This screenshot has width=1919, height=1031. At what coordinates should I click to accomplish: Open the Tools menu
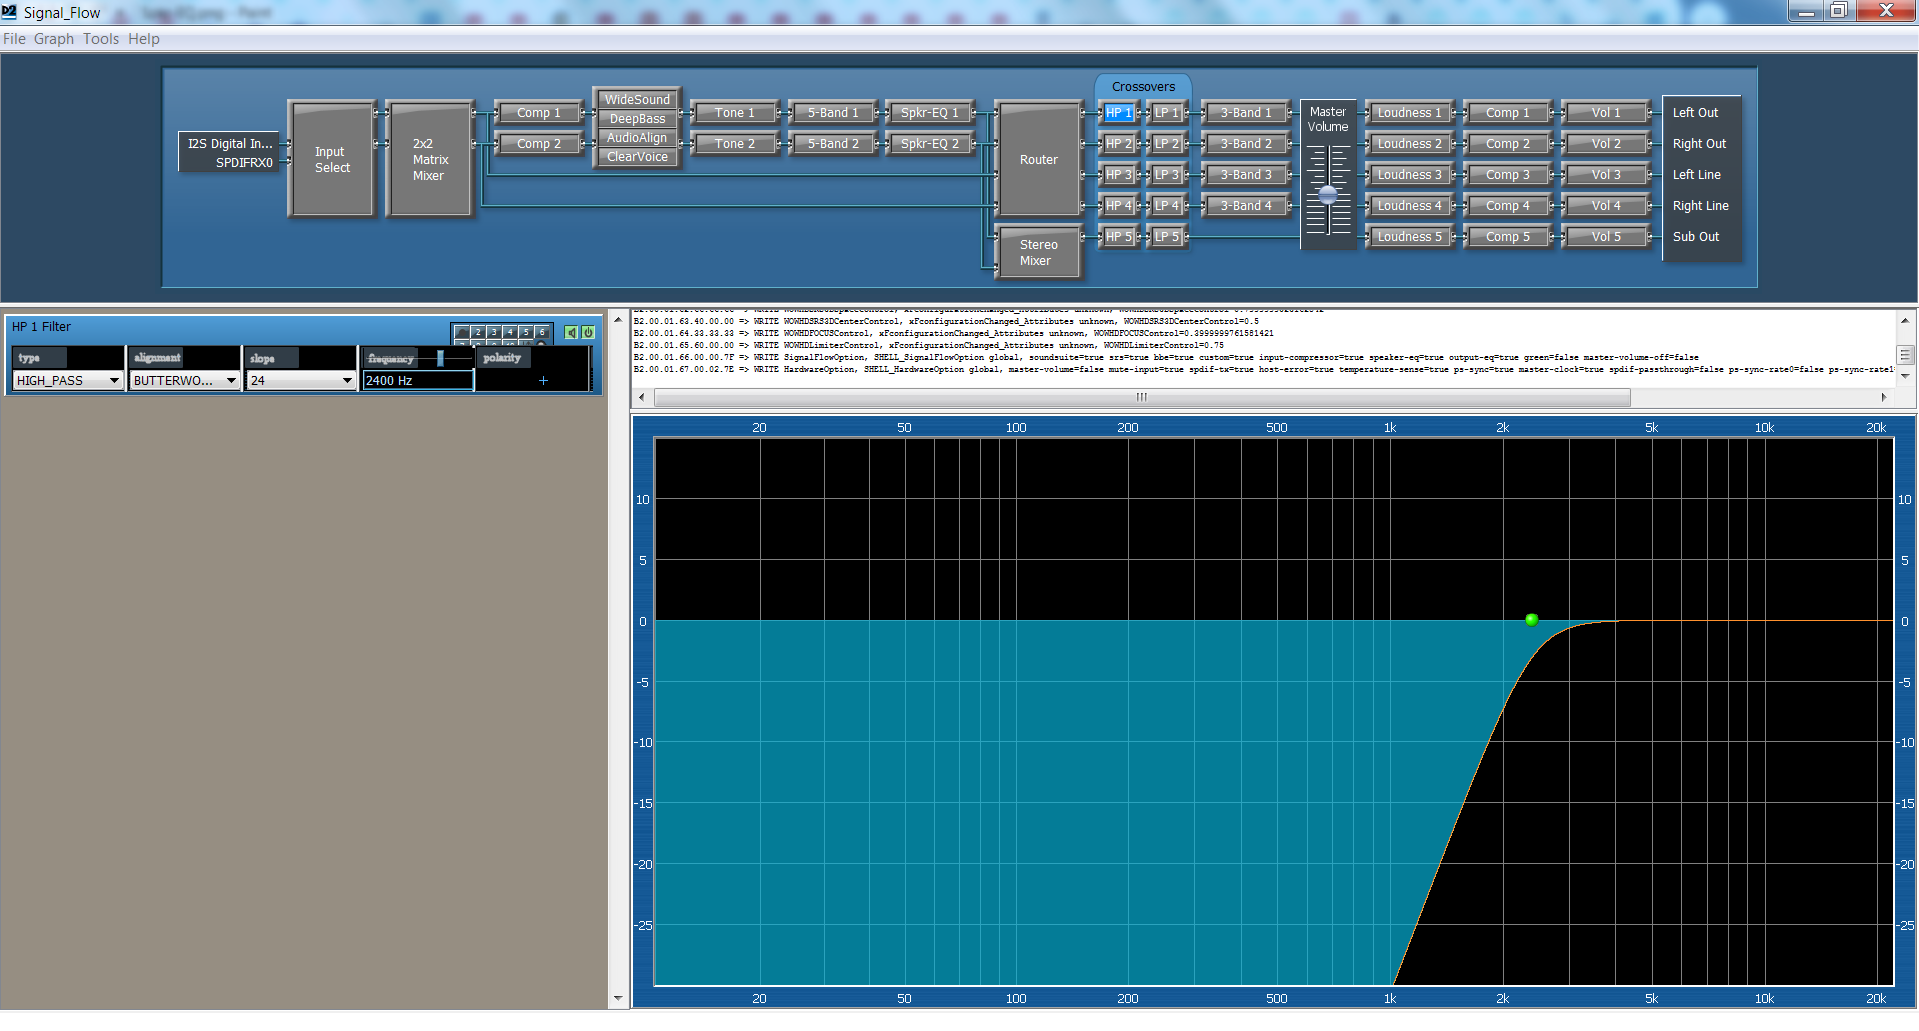point(100,39)
